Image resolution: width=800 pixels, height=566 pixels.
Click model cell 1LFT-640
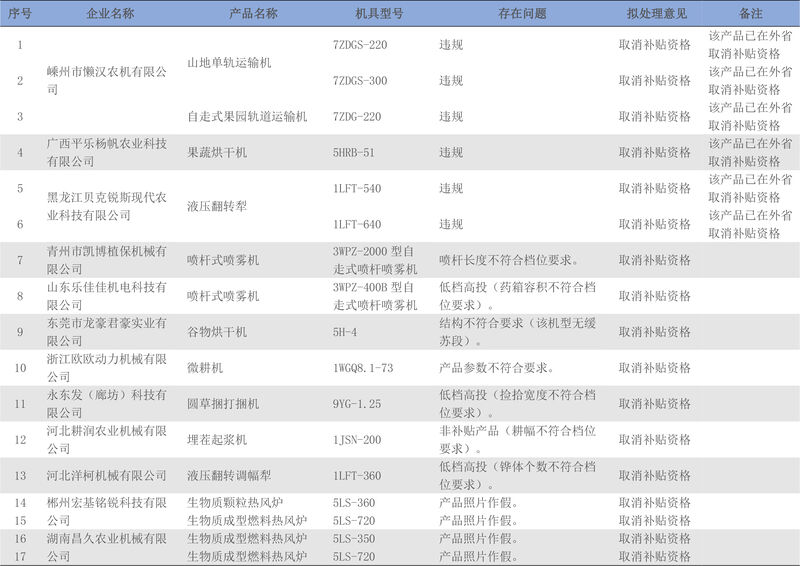357,225
